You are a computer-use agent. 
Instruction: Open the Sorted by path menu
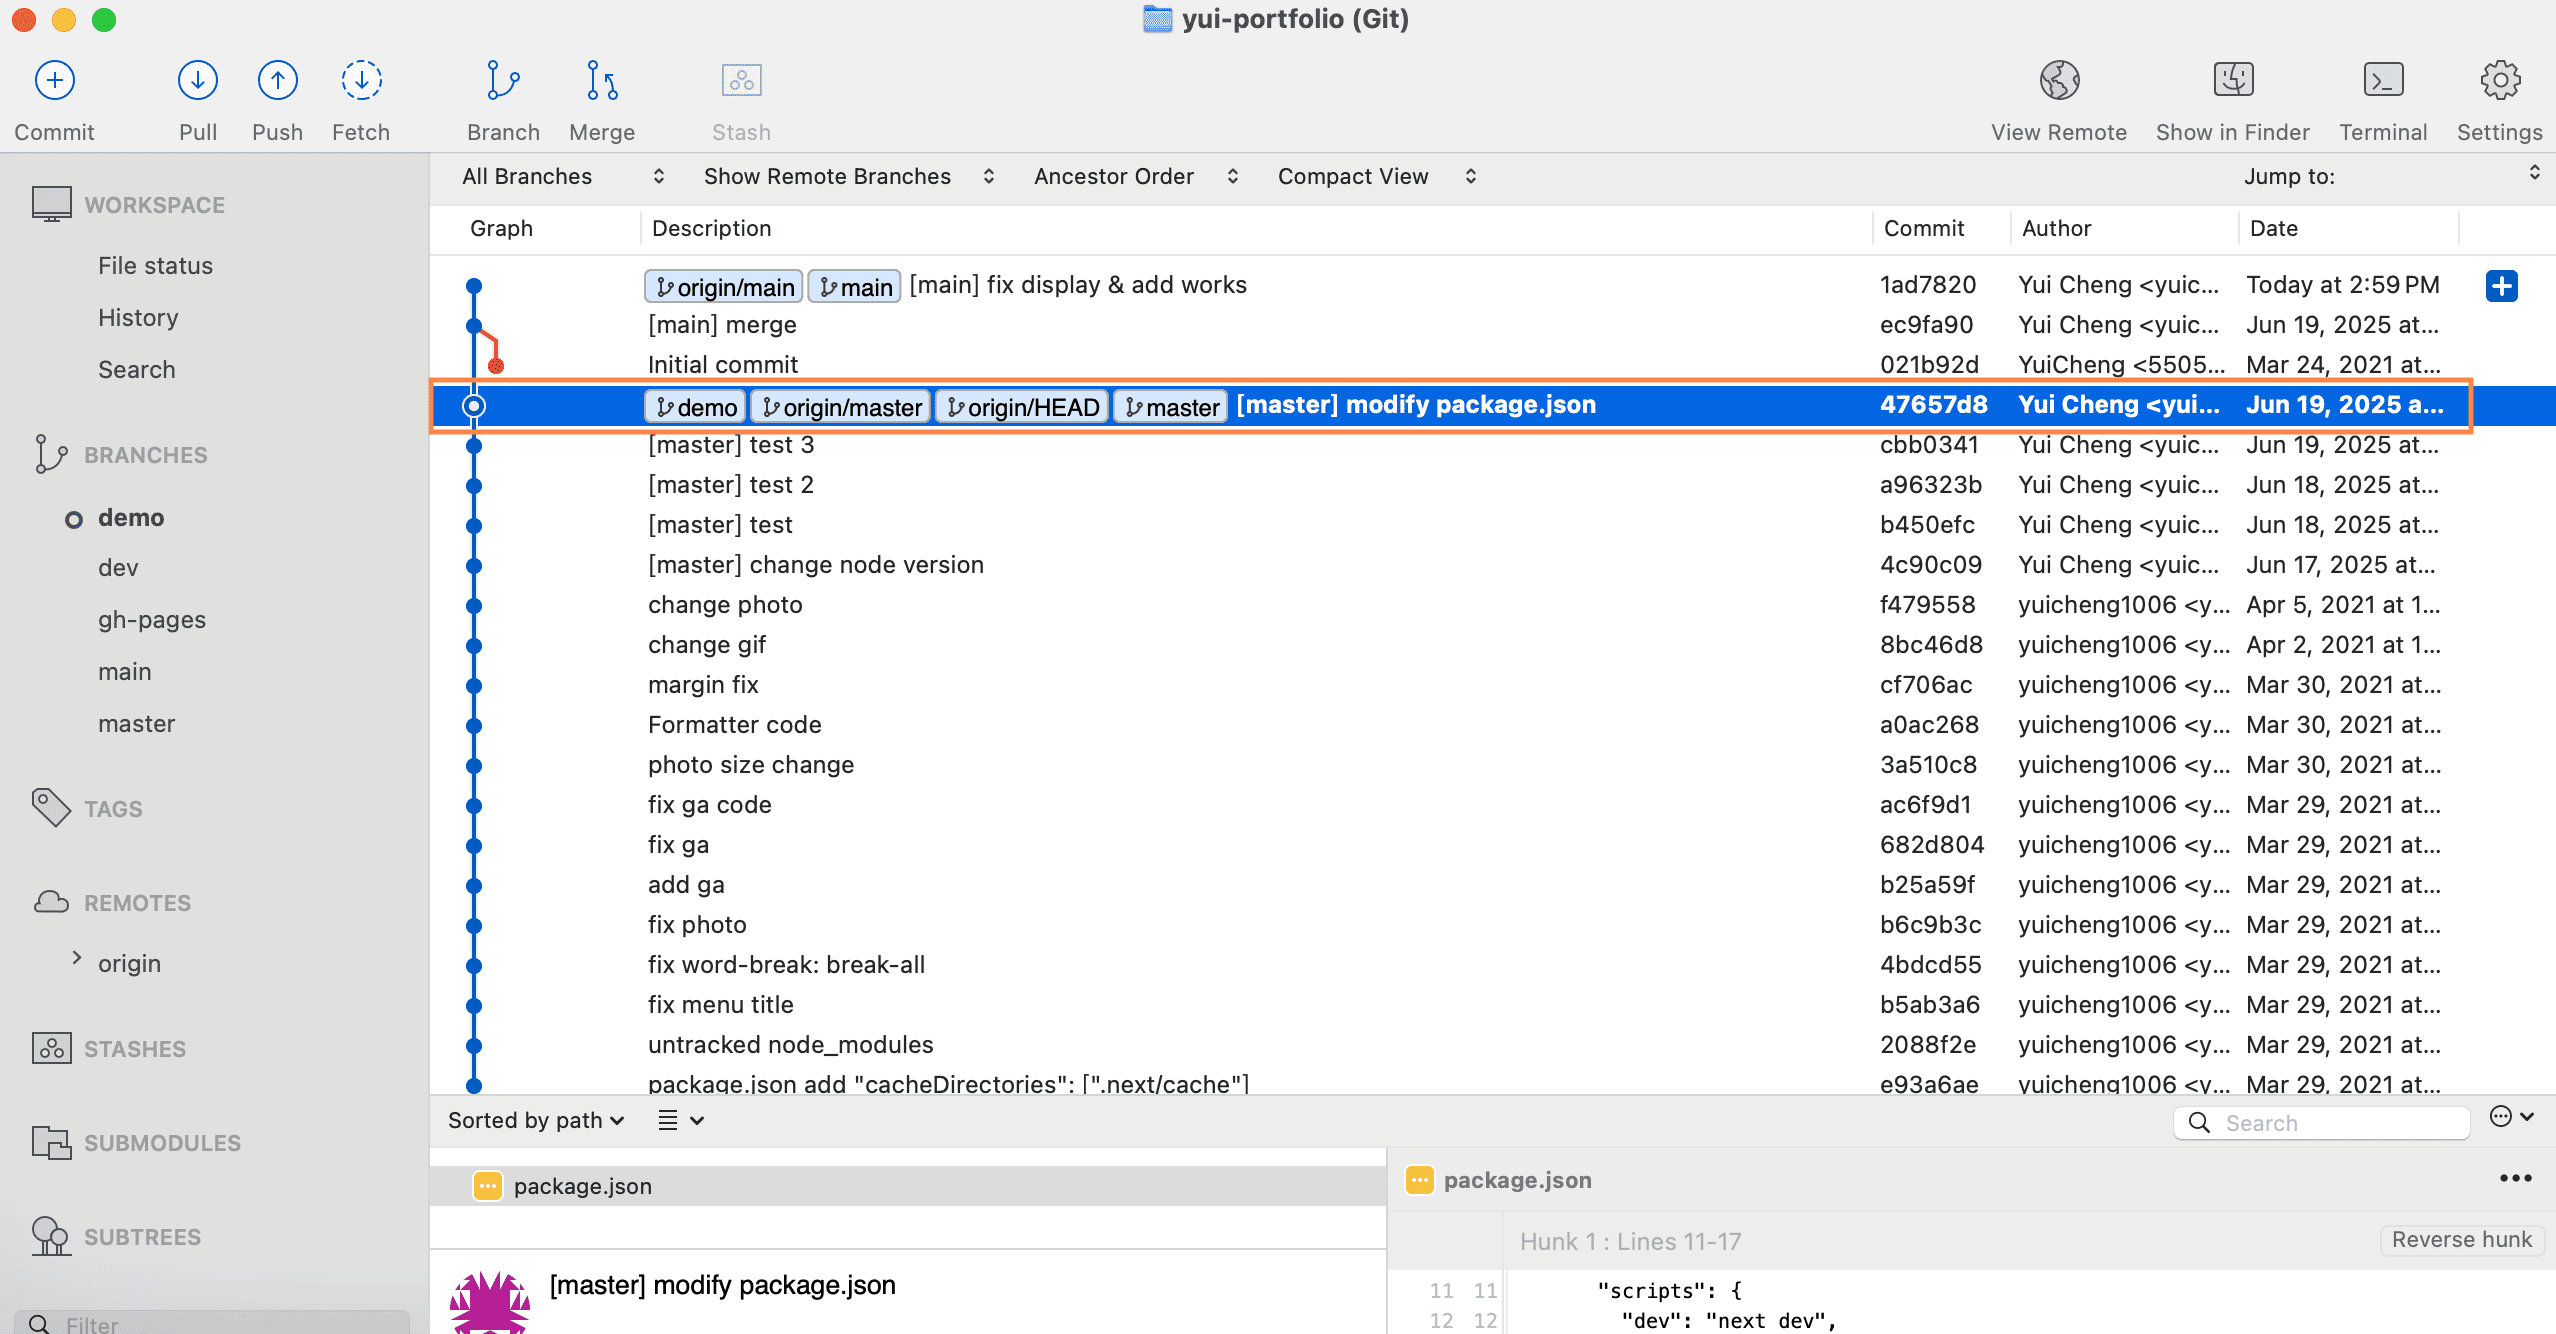tap(536, 1120)
